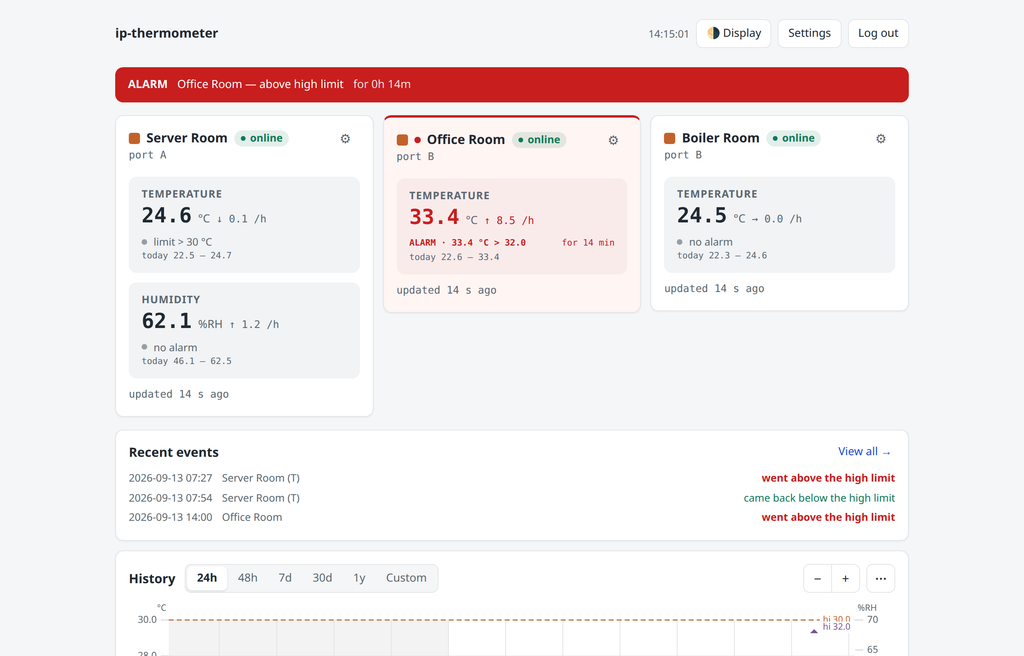Screen dimensions: 1024x656
Task: Follow the View all events link
Action: click(x=865, y=451)
